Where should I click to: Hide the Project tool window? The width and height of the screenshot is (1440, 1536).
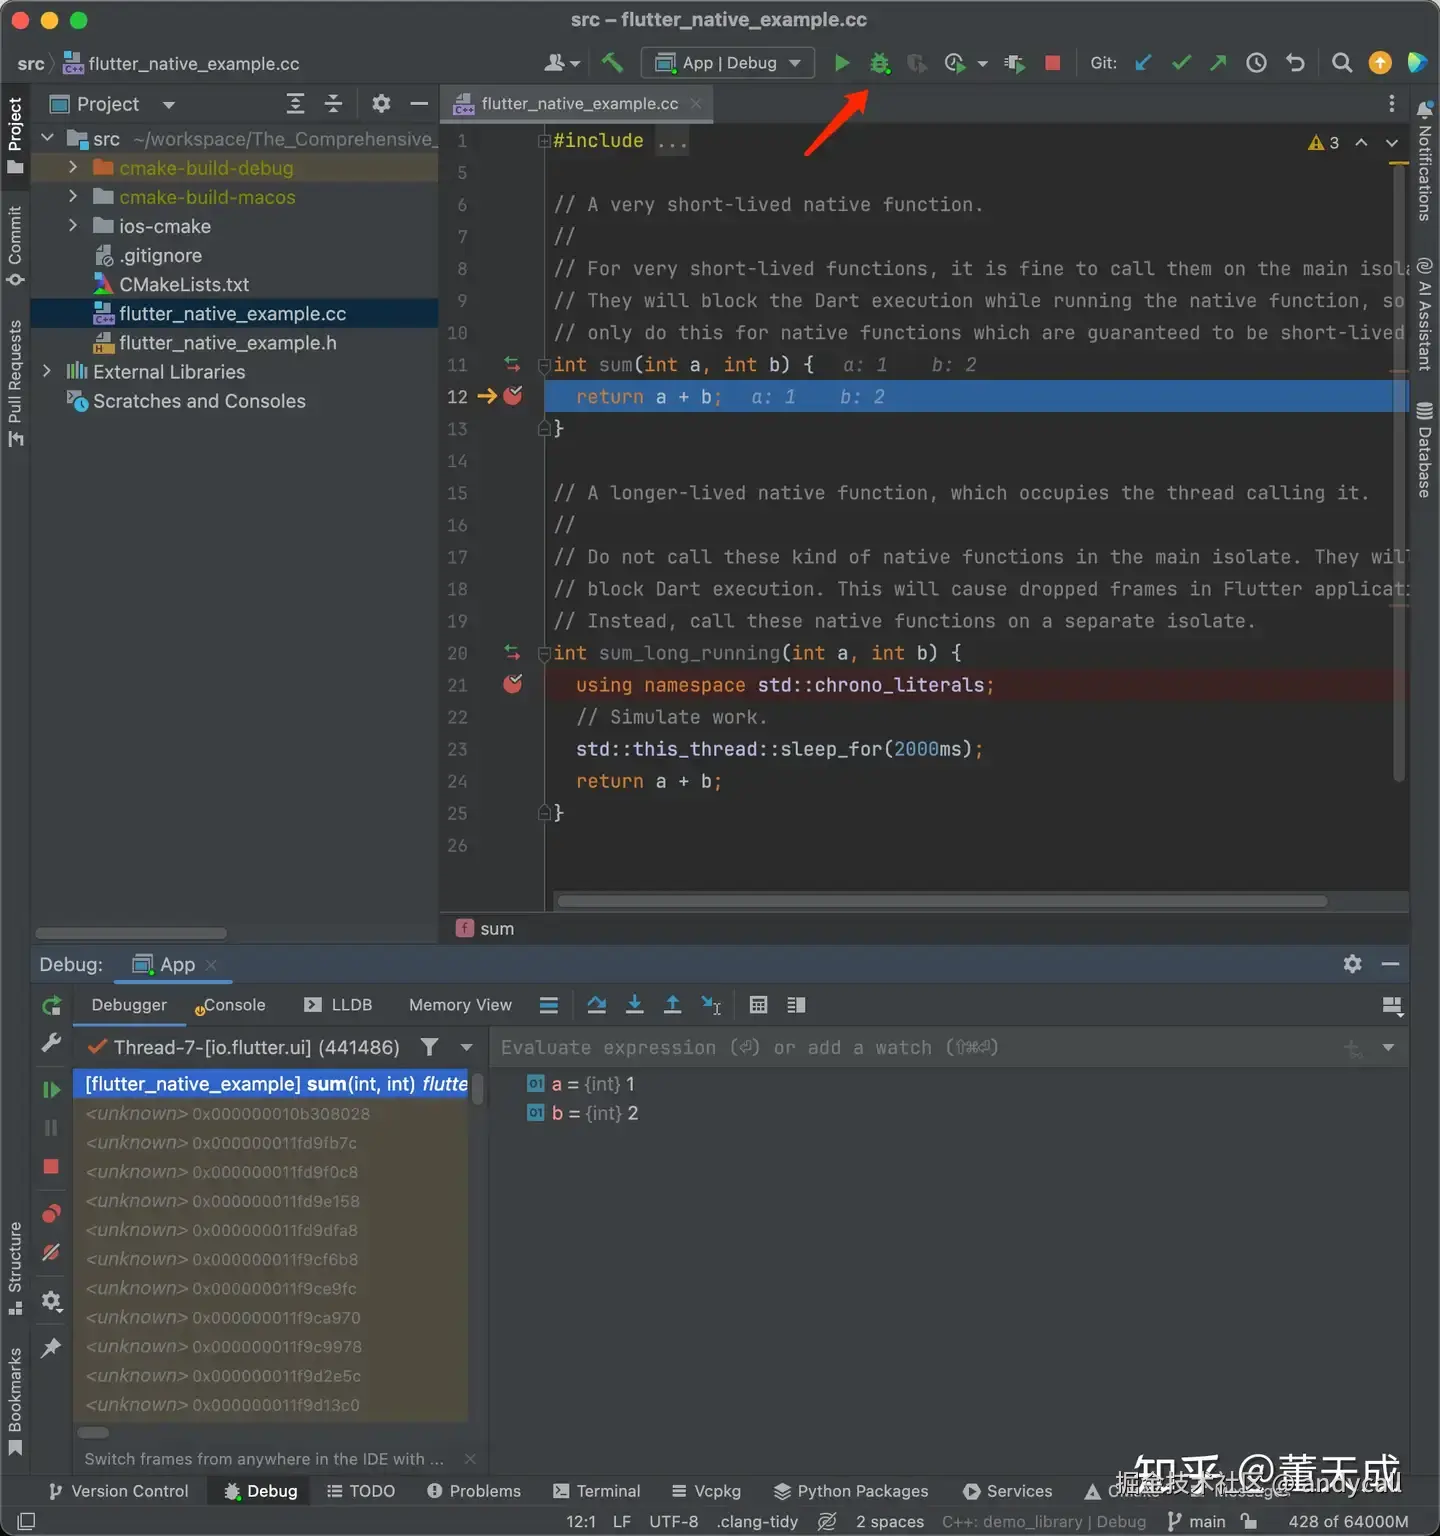tap(419, 103)
